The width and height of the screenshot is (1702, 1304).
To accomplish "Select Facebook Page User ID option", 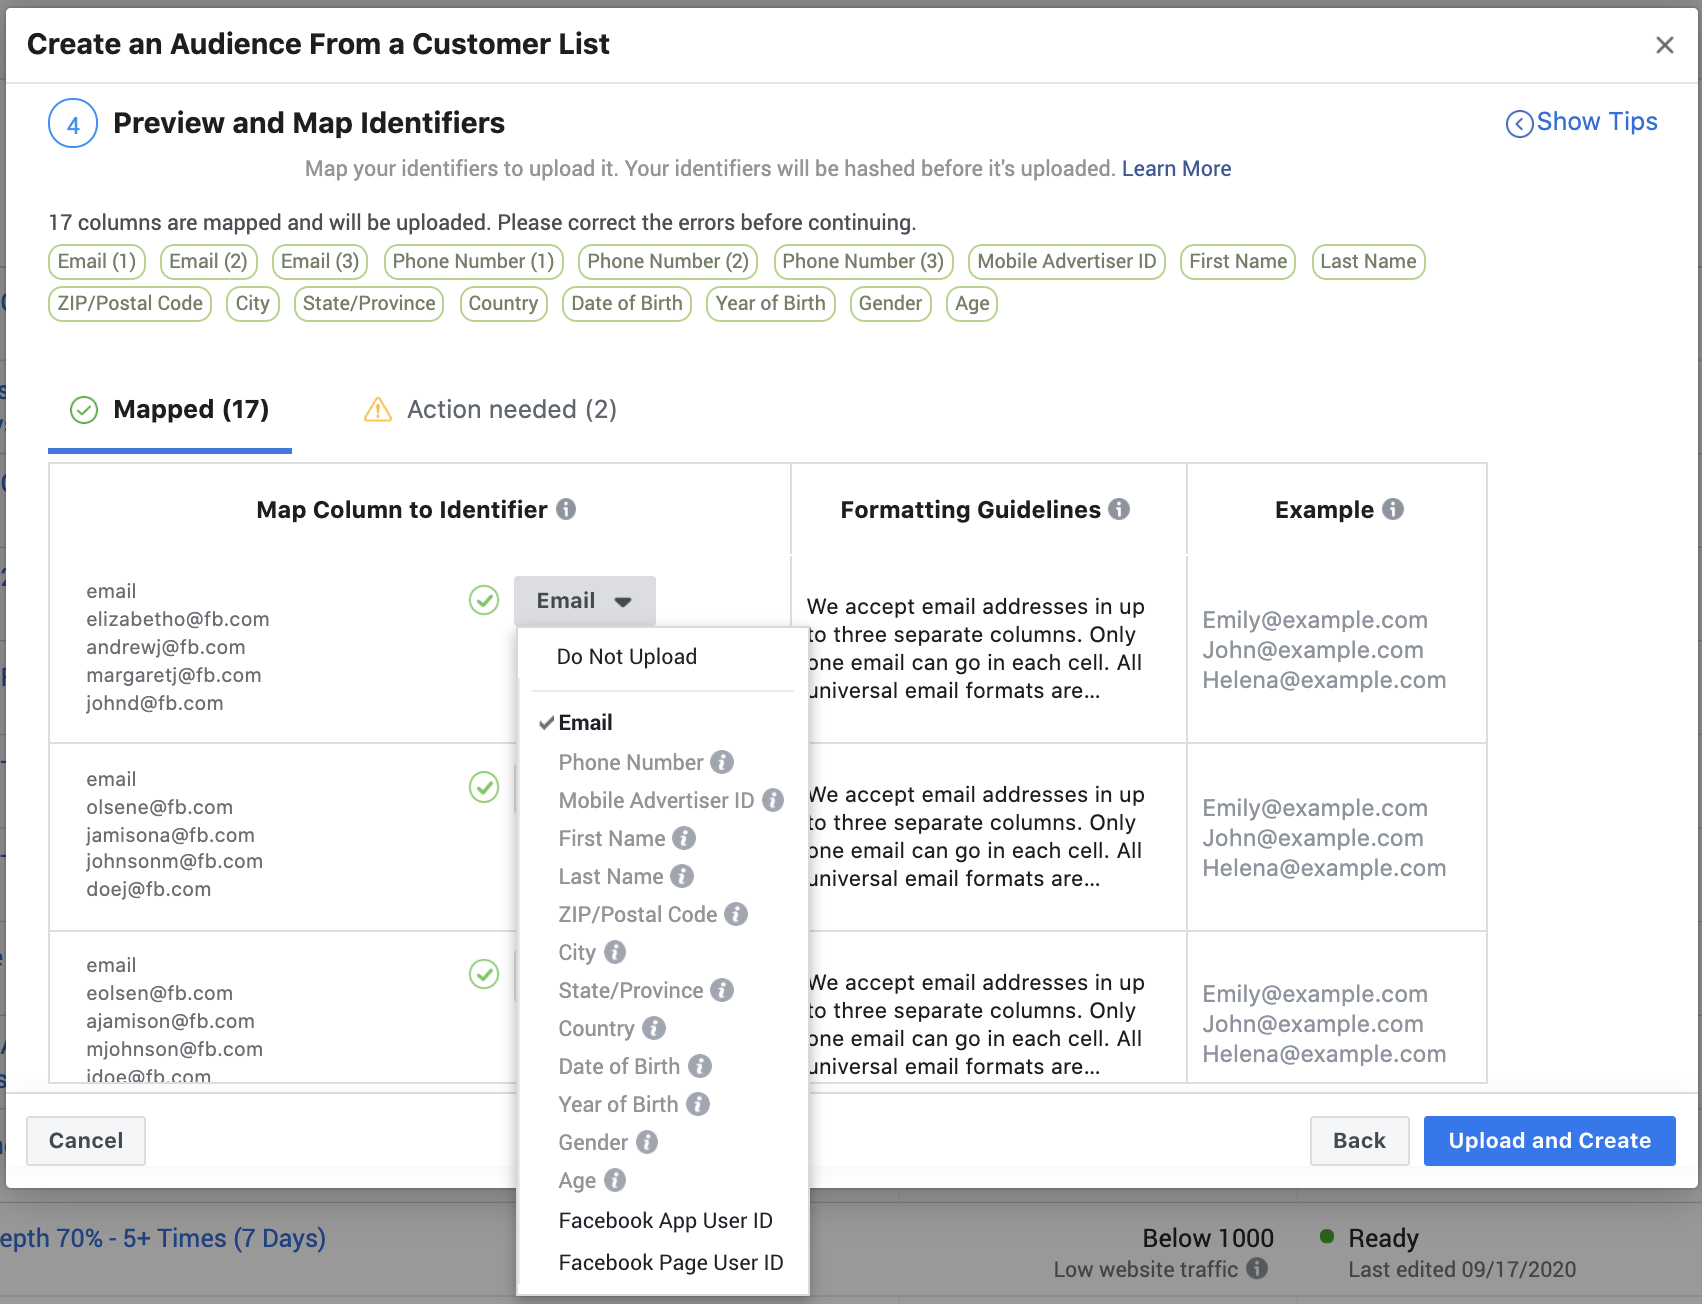I will [x=671, y=1262].
